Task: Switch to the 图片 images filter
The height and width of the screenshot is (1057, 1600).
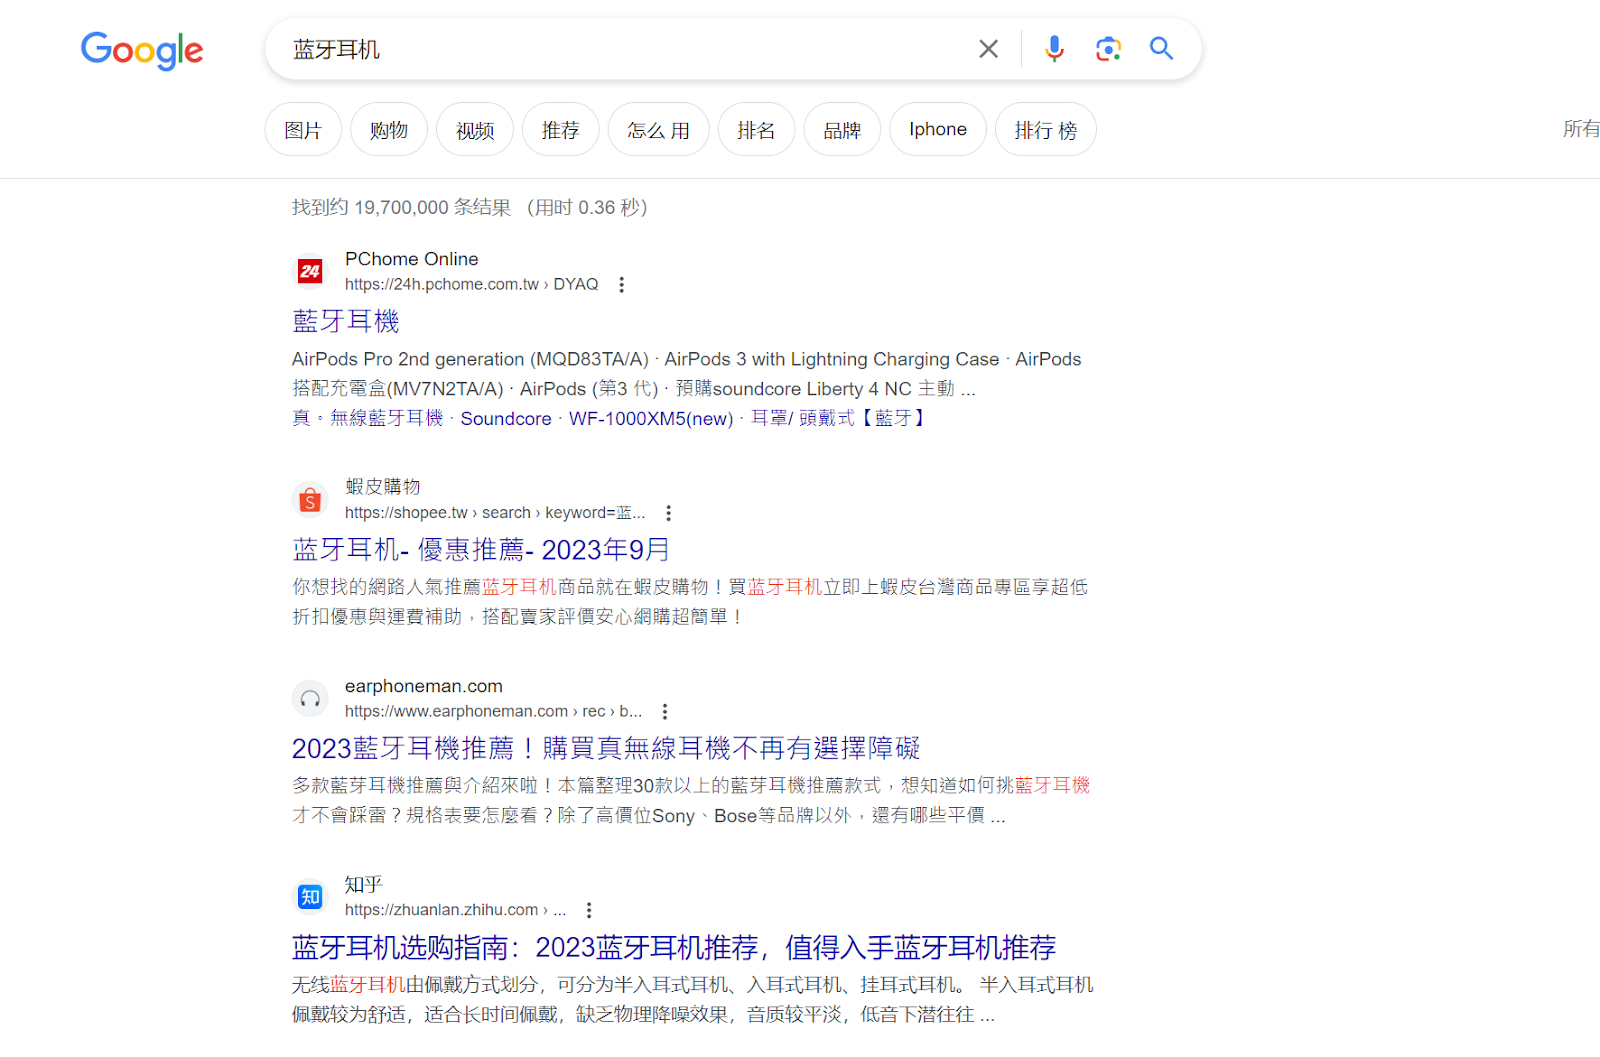Action: click(x=303, y=130)
